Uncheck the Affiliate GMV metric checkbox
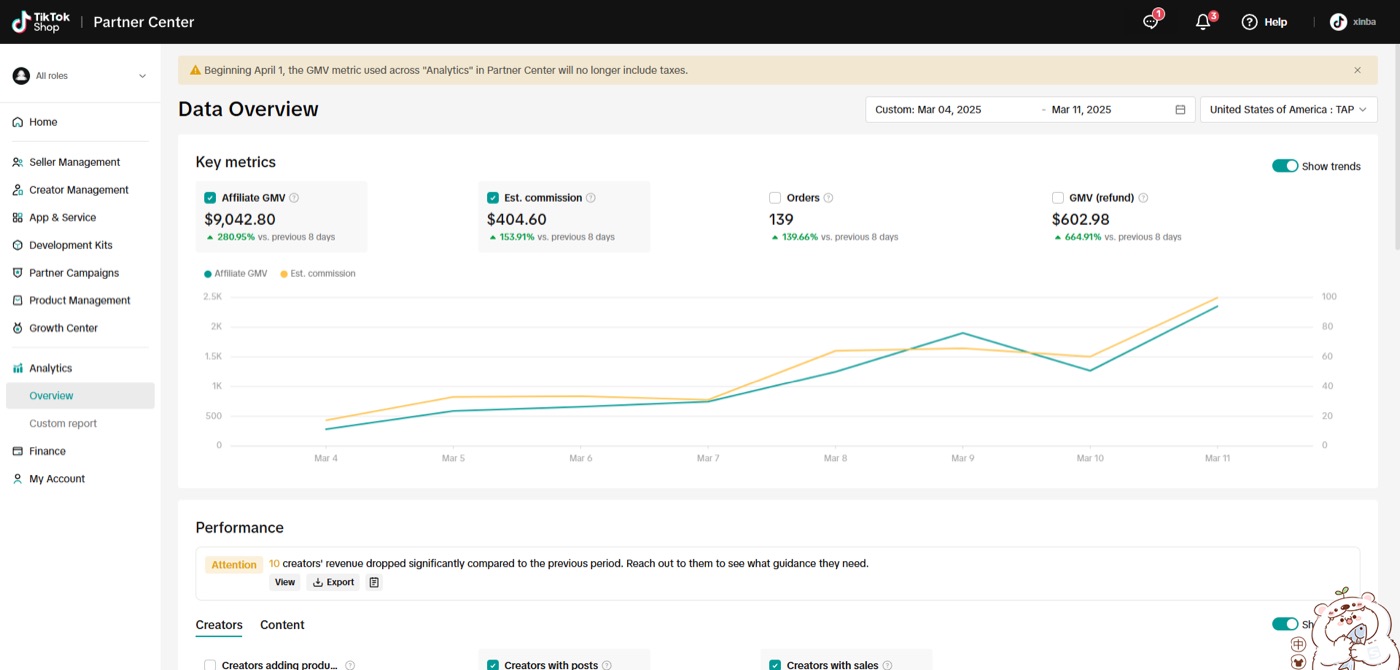Screen dimensions: 1400x670 210,198
